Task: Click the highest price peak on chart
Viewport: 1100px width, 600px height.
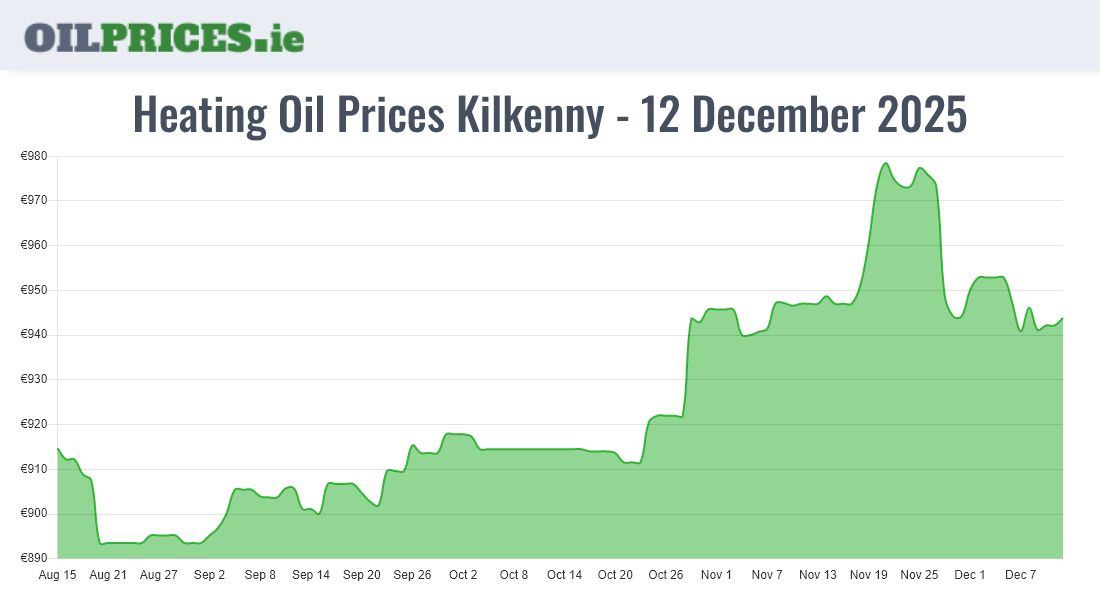Action: (886, 163)
